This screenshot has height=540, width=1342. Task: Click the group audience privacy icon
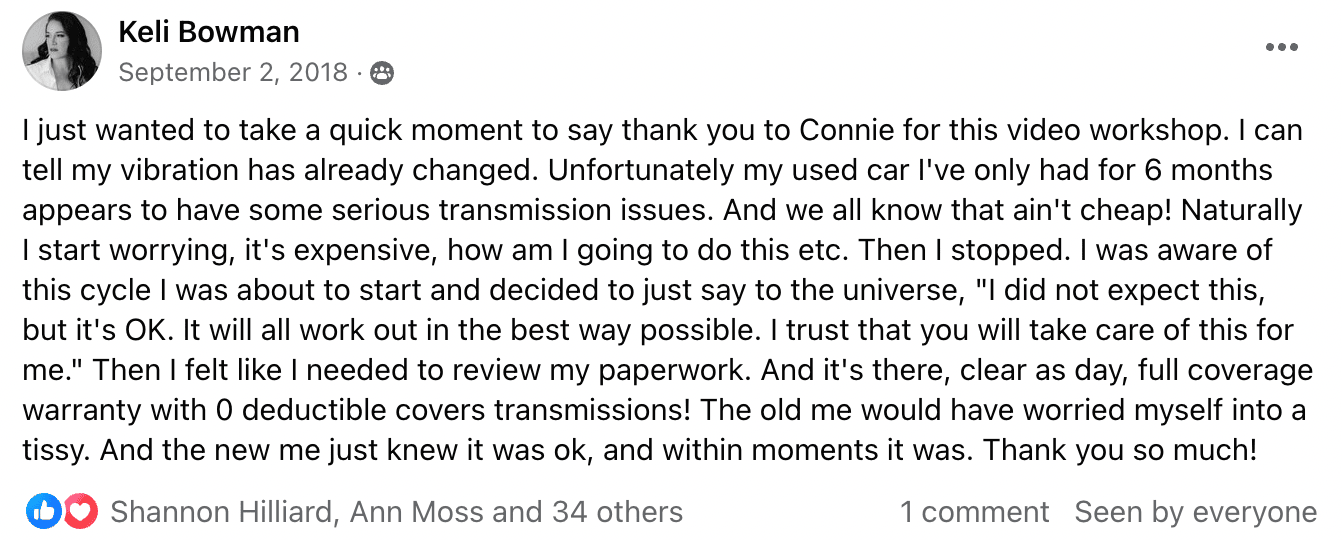tap(382, 73)
